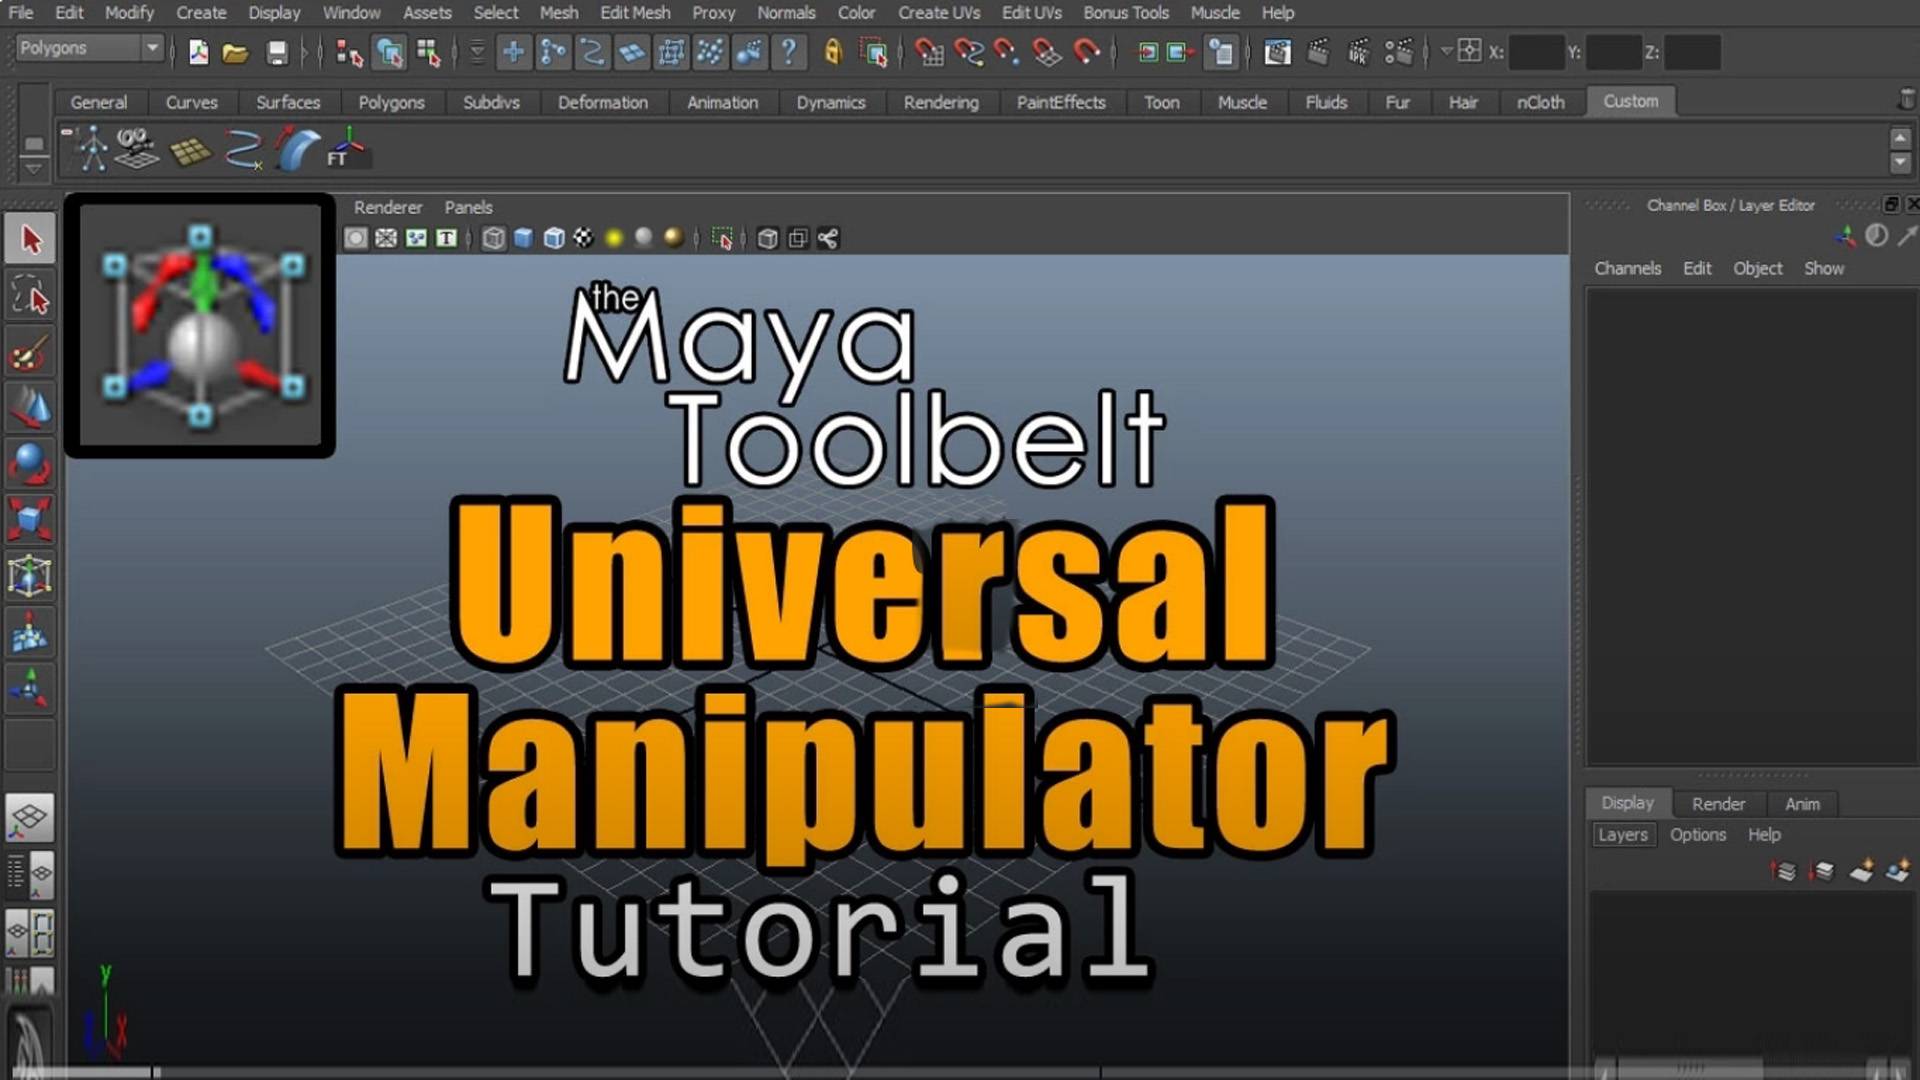Open a scene with the folder icon
This screenshot has height=1080, width=1920.
235,52
